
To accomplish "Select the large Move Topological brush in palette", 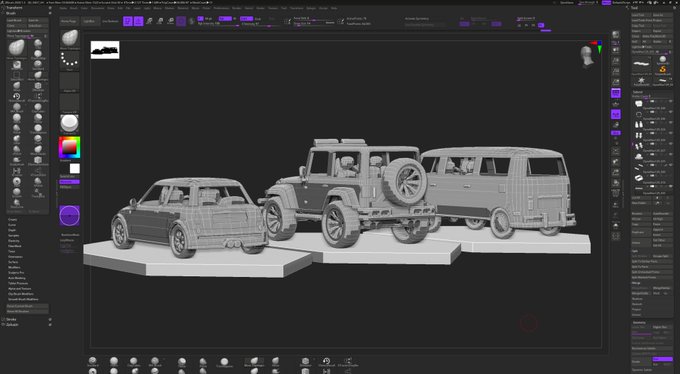I will pos(16,48).
